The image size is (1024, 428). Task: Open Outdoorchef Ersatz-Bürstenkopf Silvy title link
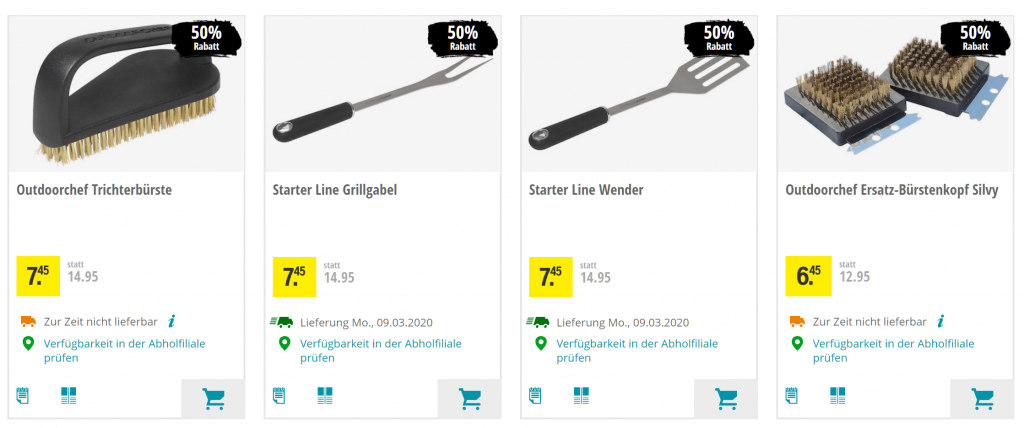[x=891, y=190]
